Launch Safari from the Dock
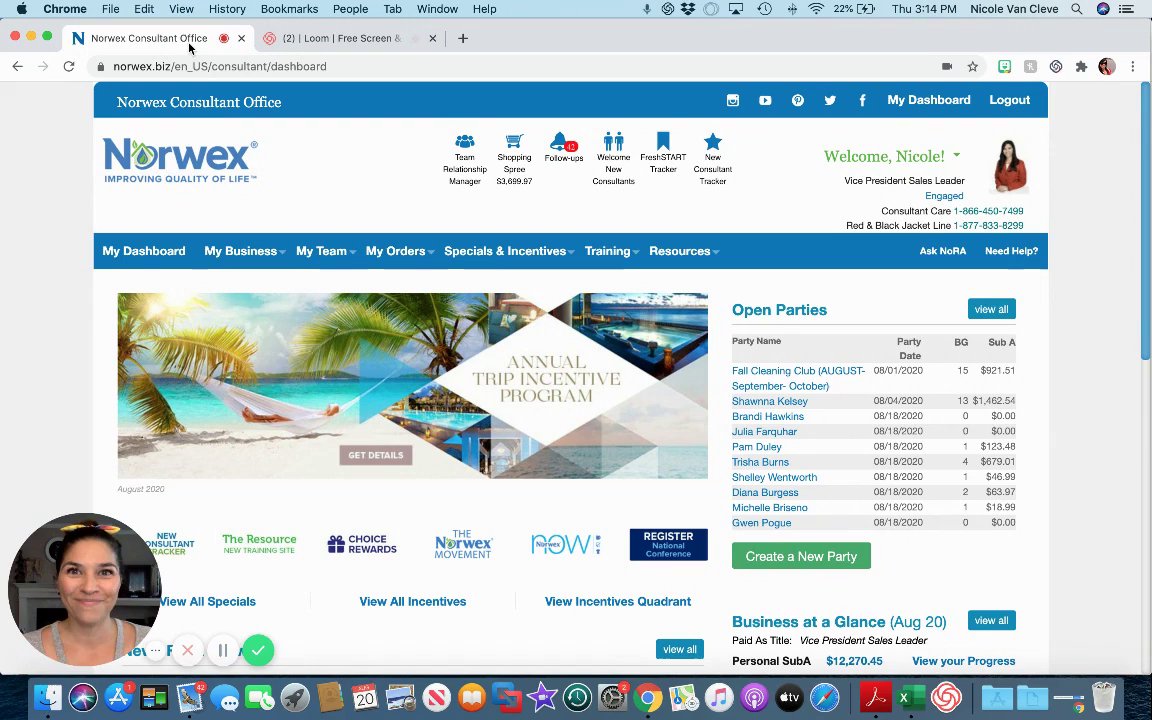The width and height of the screenshot is (1152, 720). pos(824,697)
